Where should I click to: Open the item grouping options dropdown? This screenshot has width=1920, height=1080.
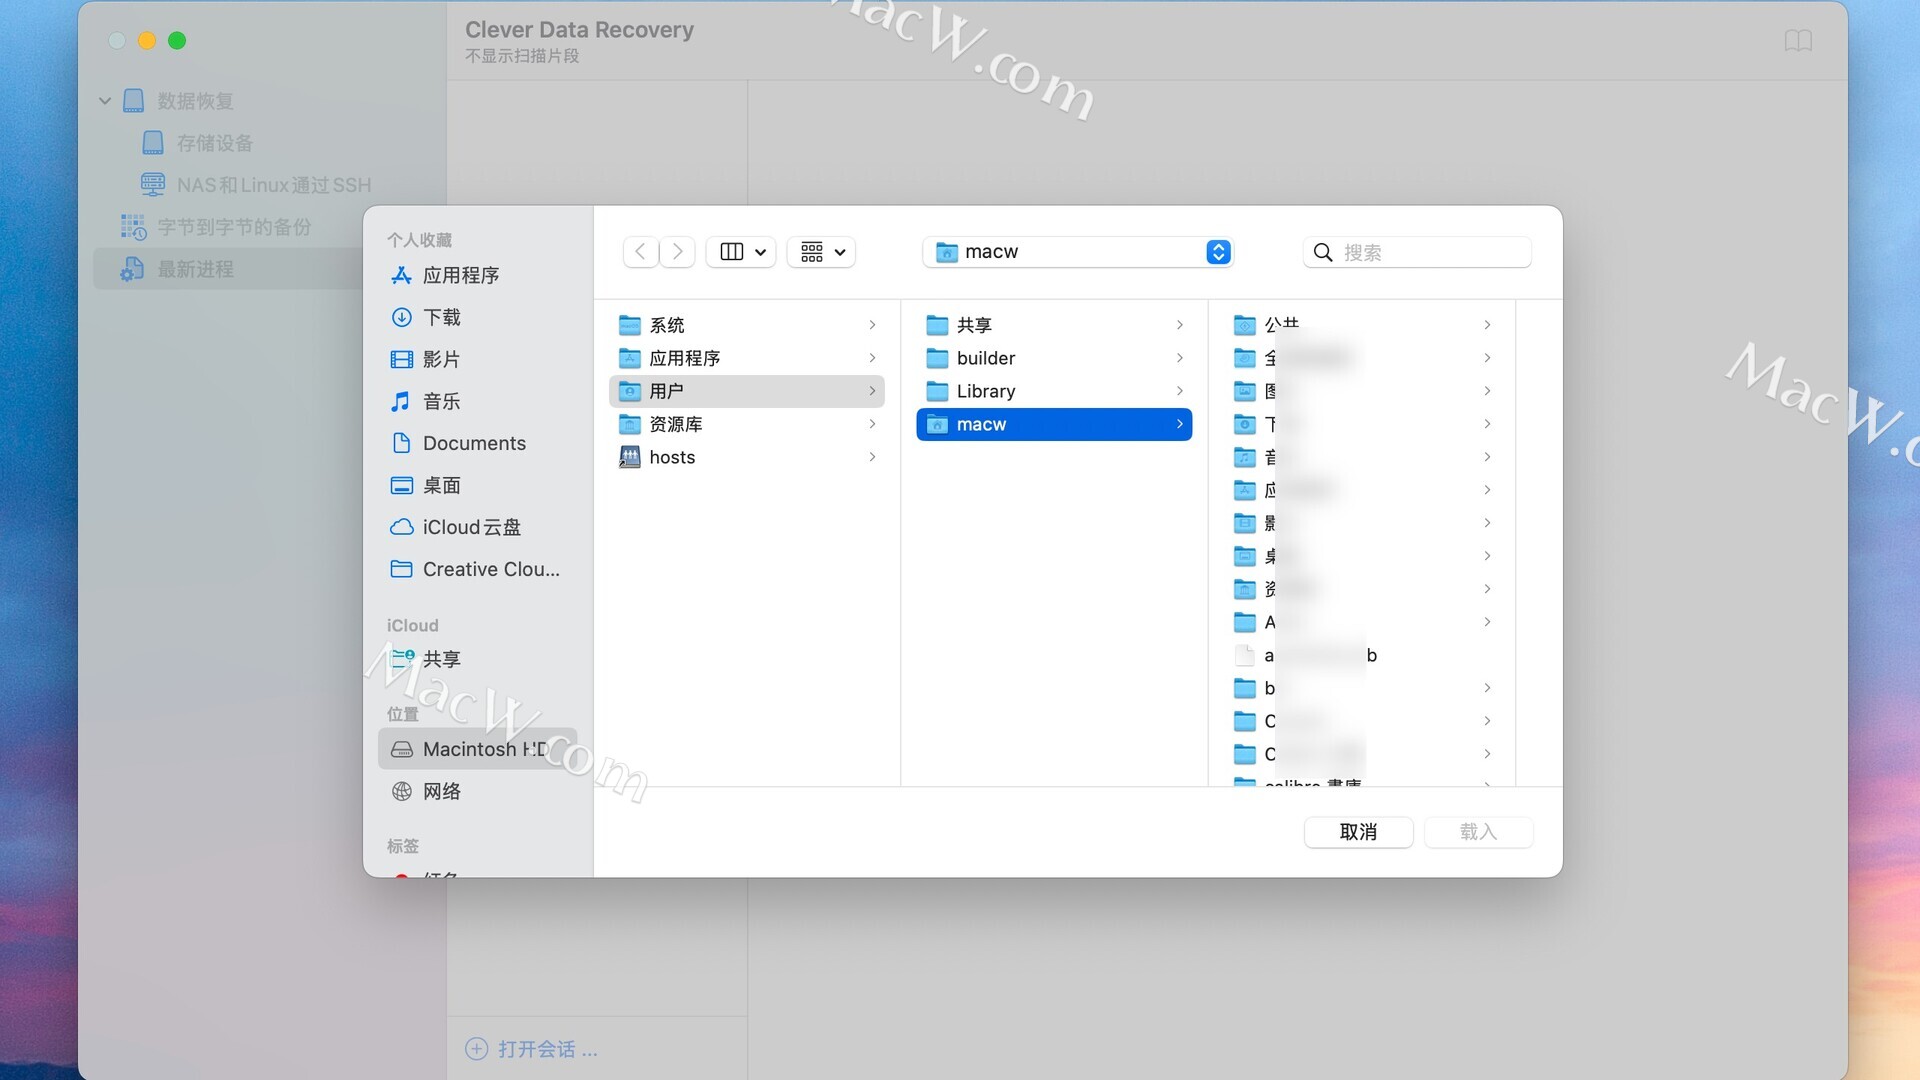click(x=822, y=252)
